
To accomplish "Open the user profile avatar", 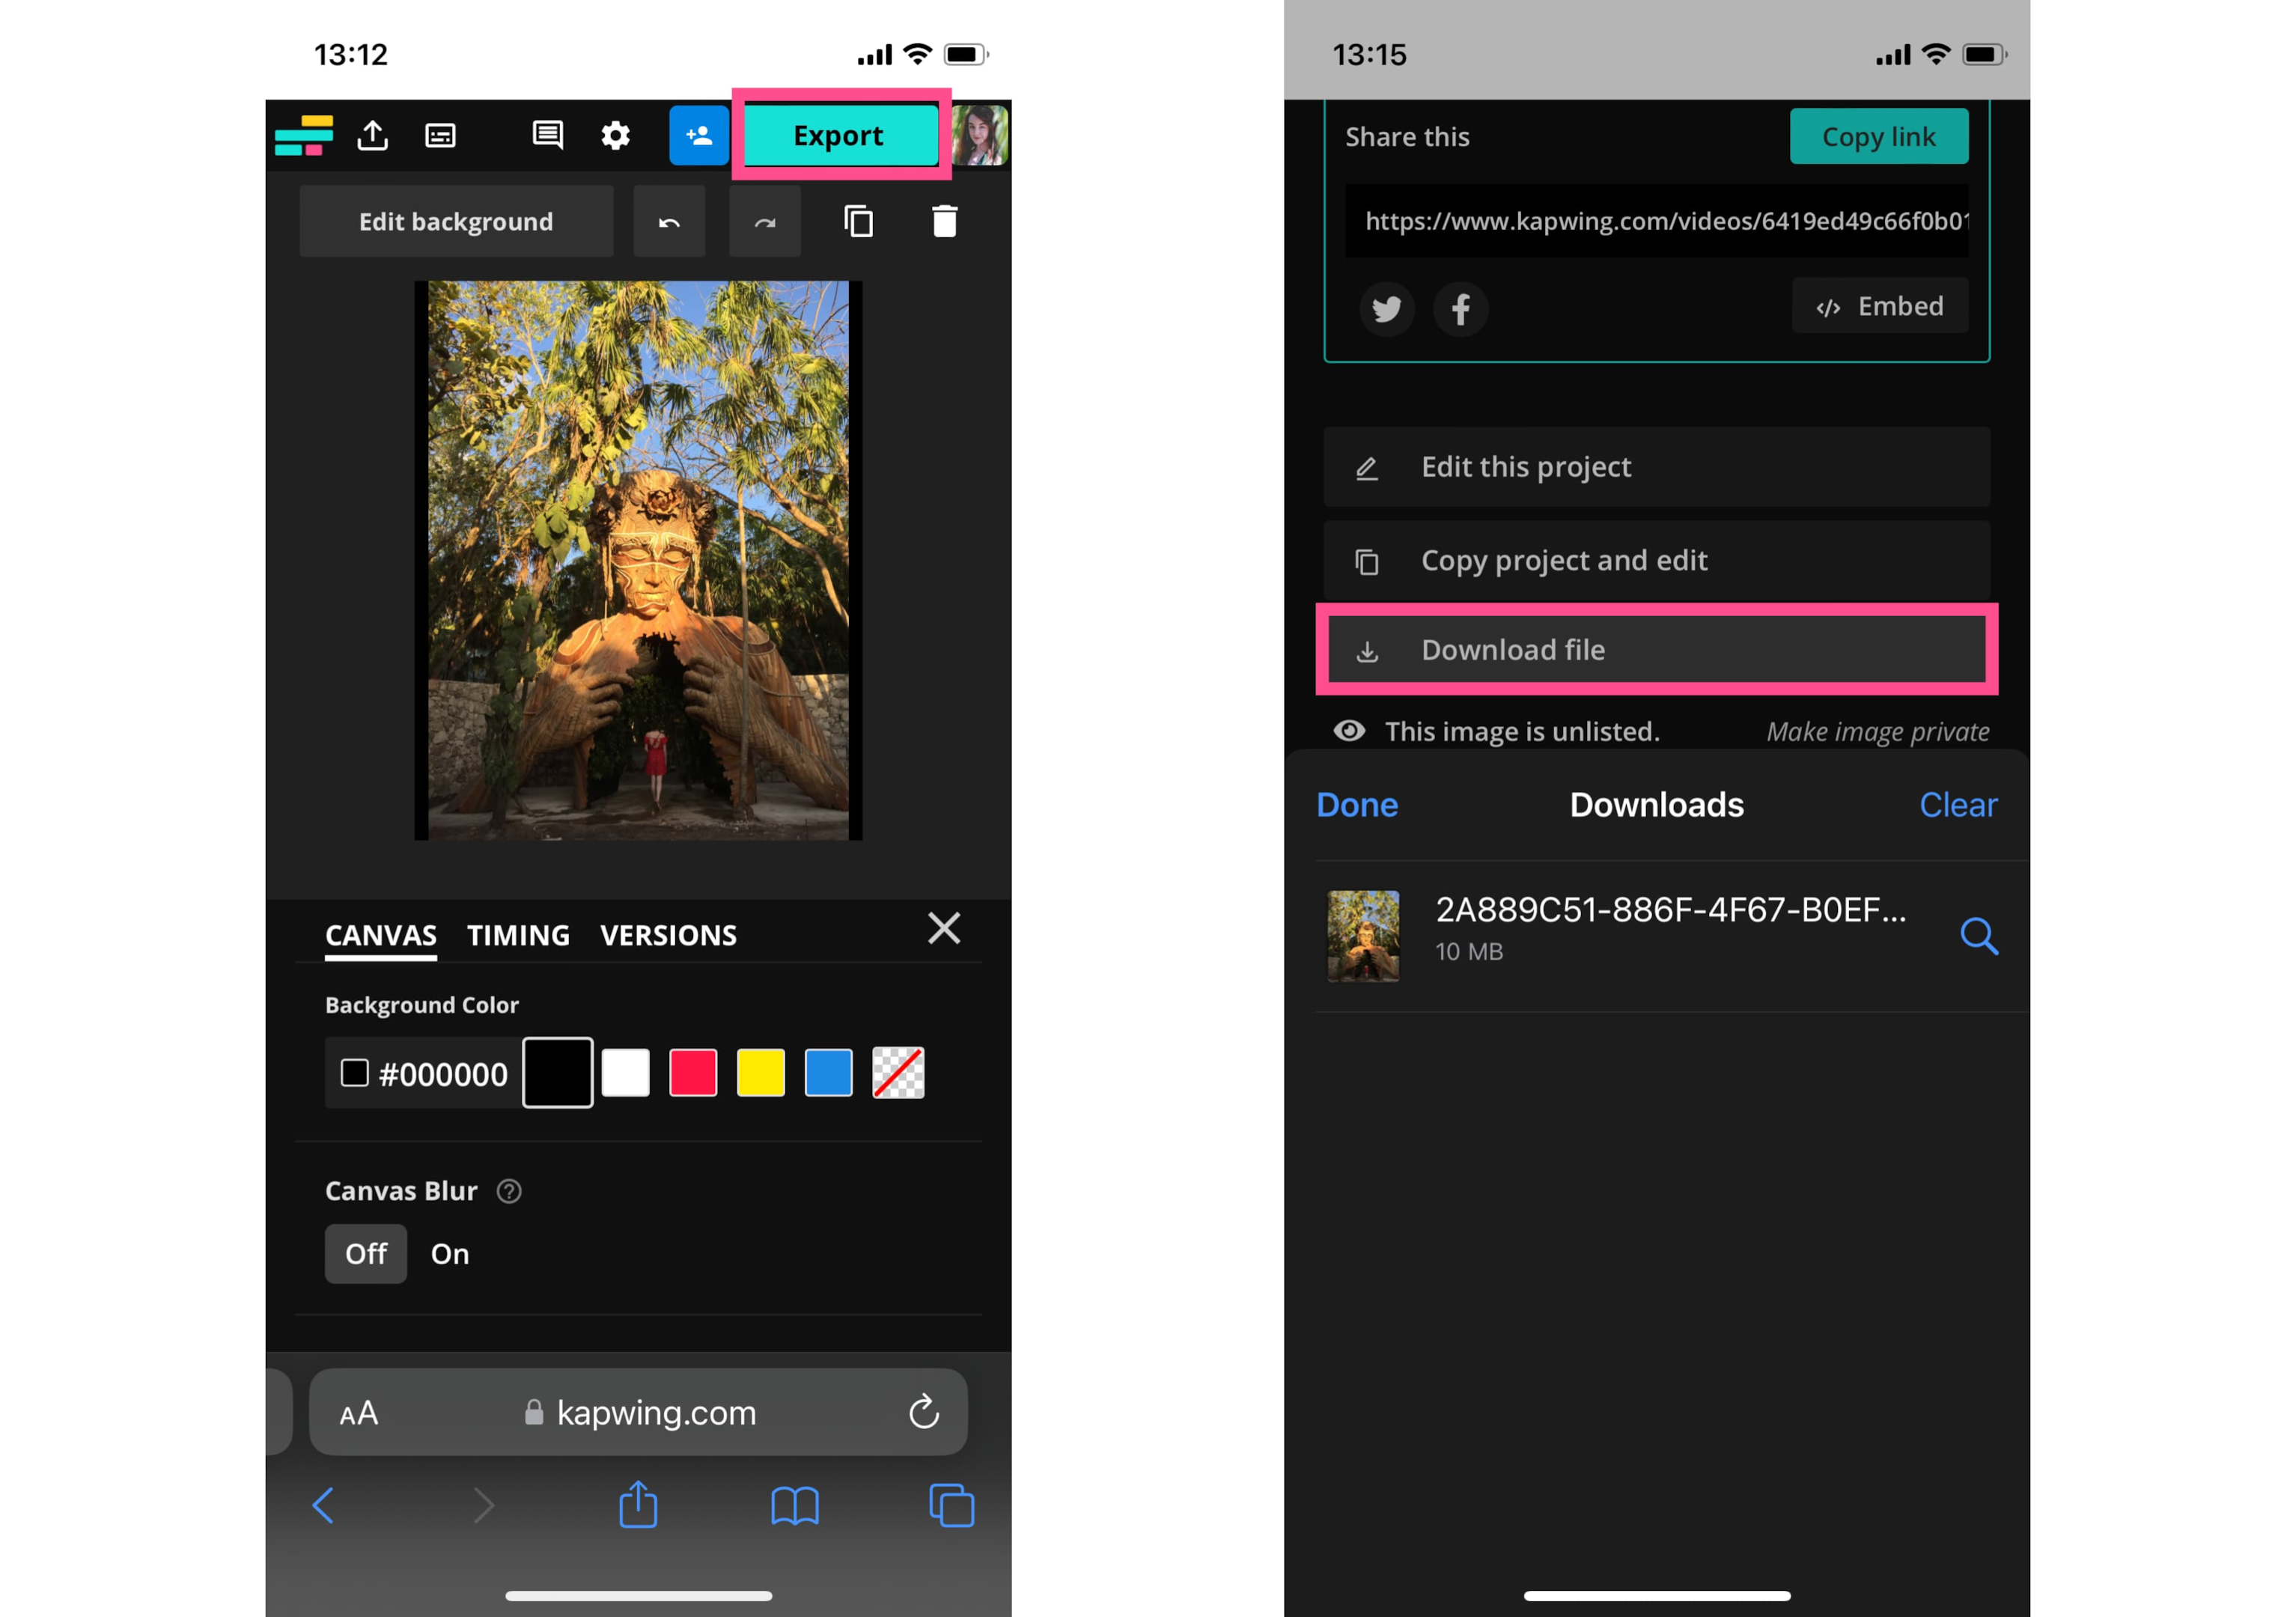I will click(979, 135).
